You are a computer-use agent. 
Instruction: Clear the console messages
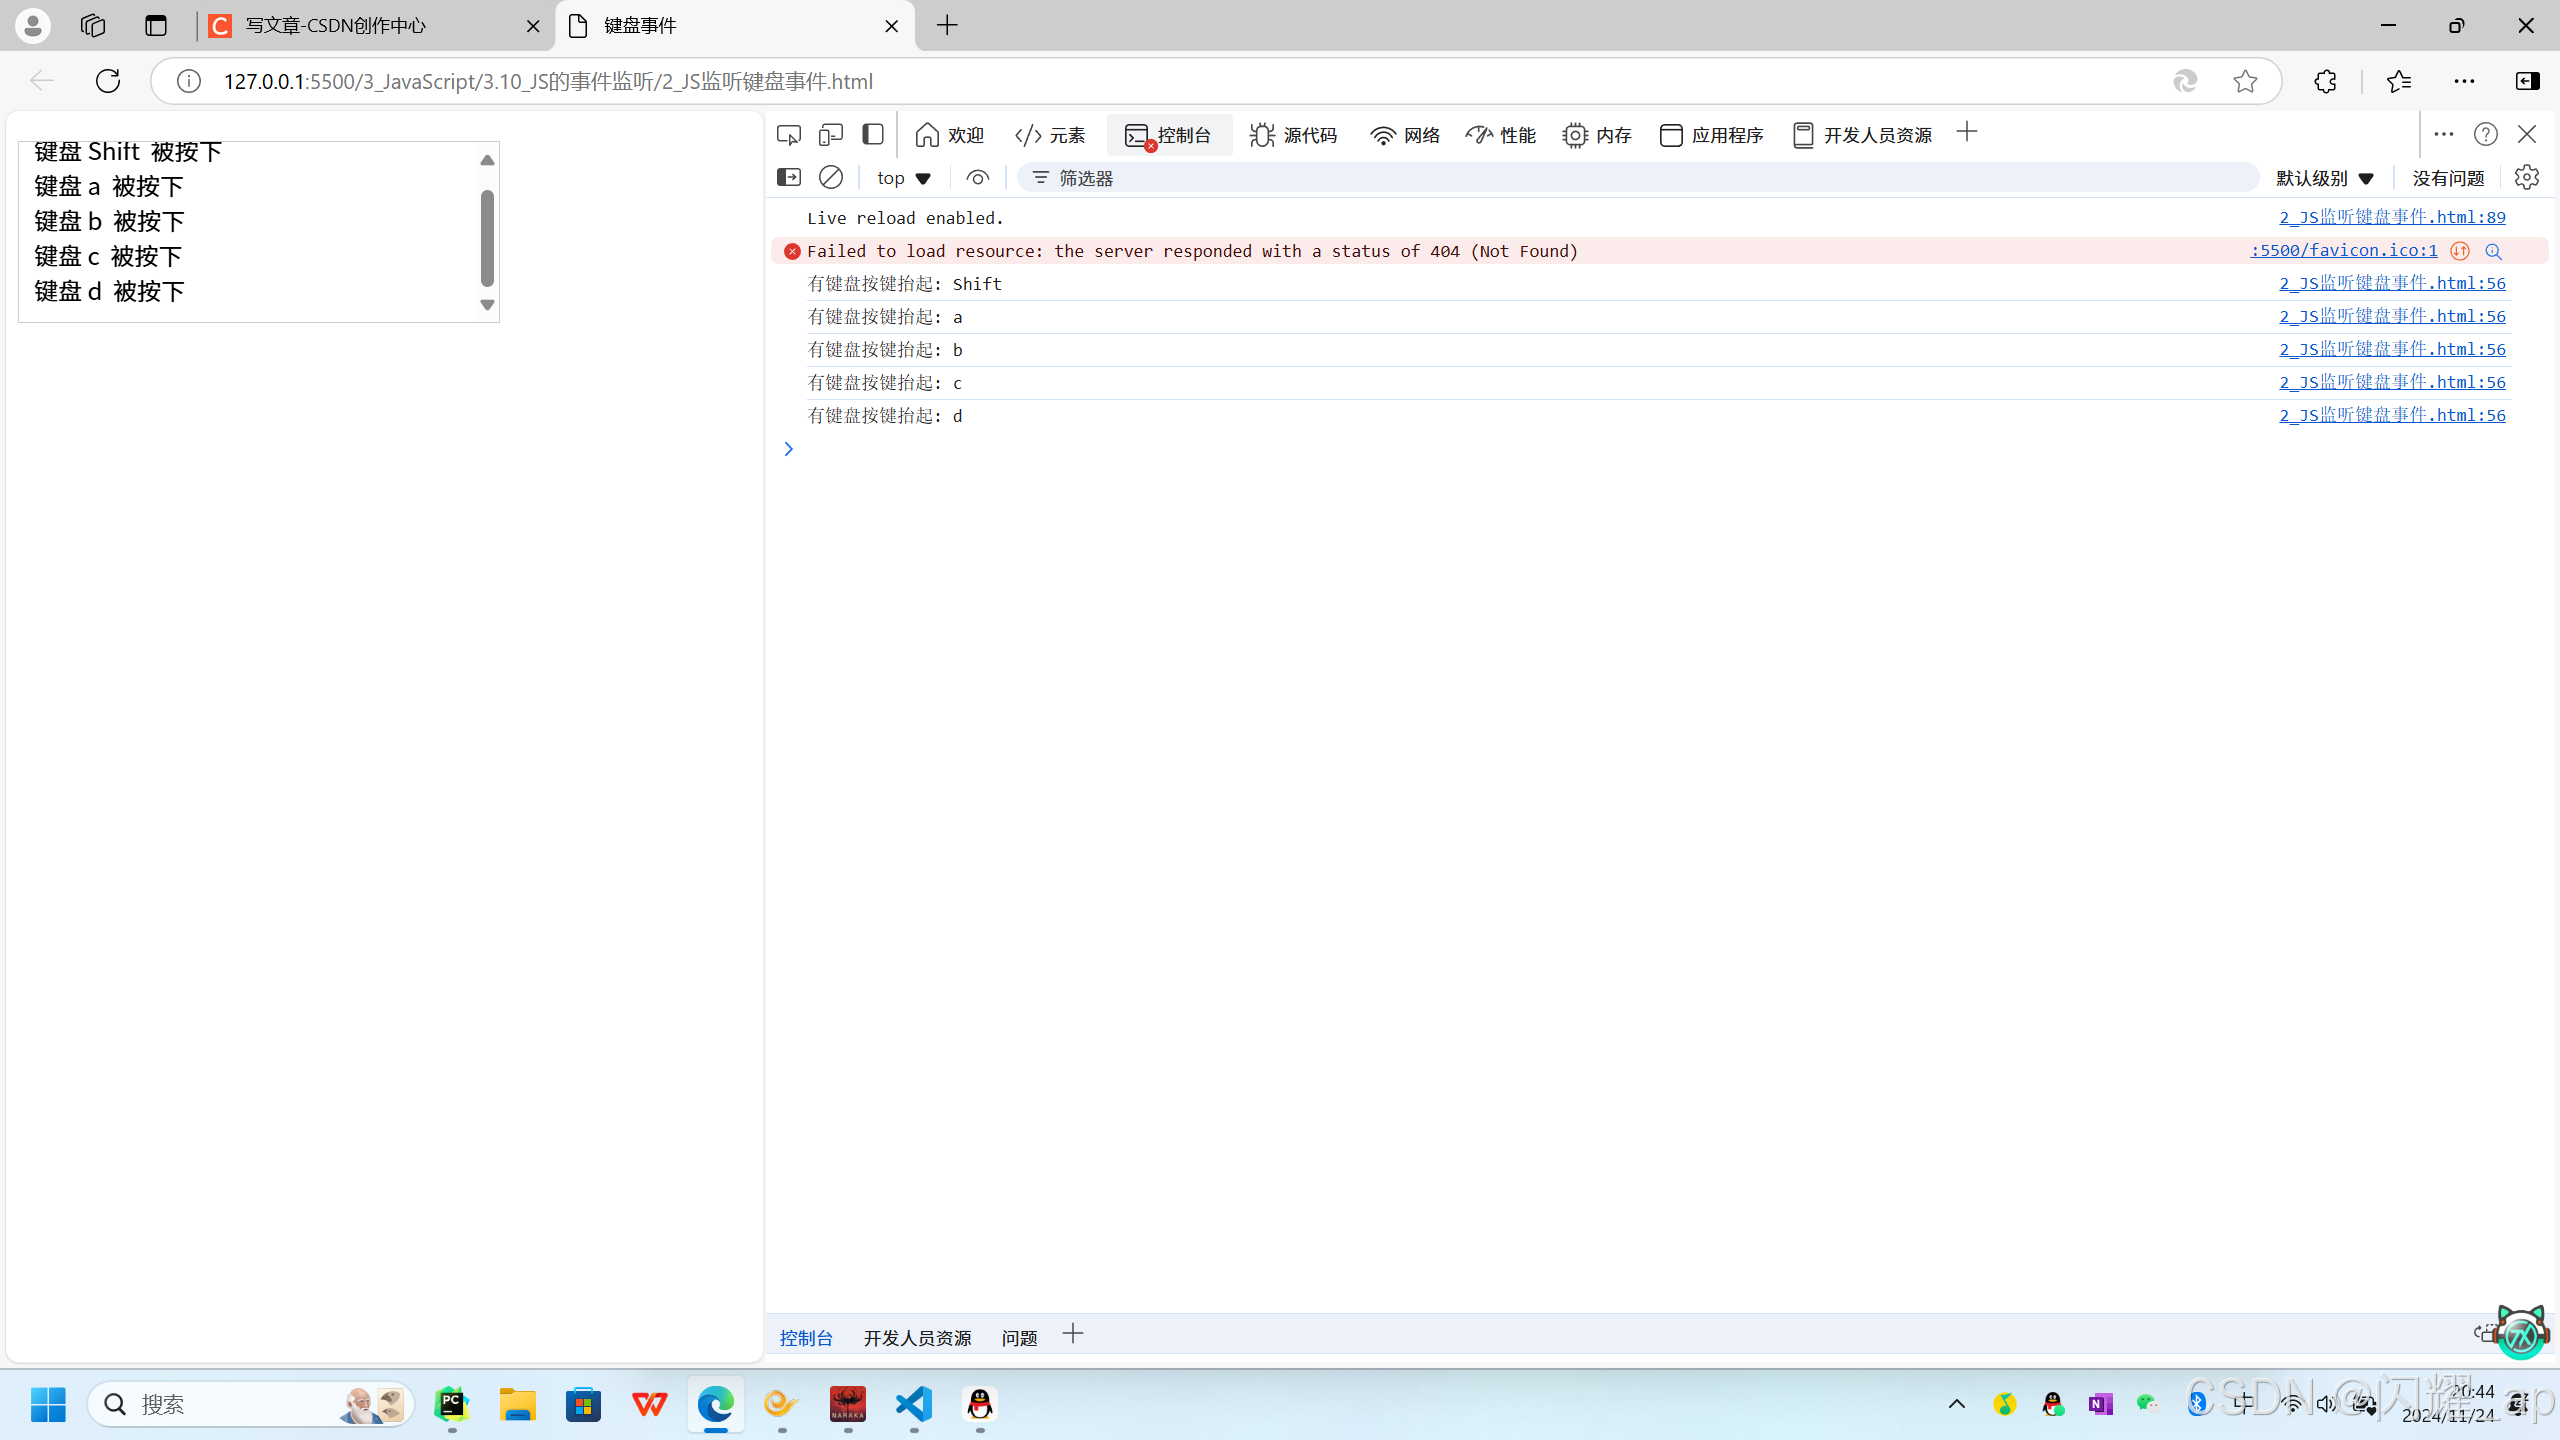point(830,177)
